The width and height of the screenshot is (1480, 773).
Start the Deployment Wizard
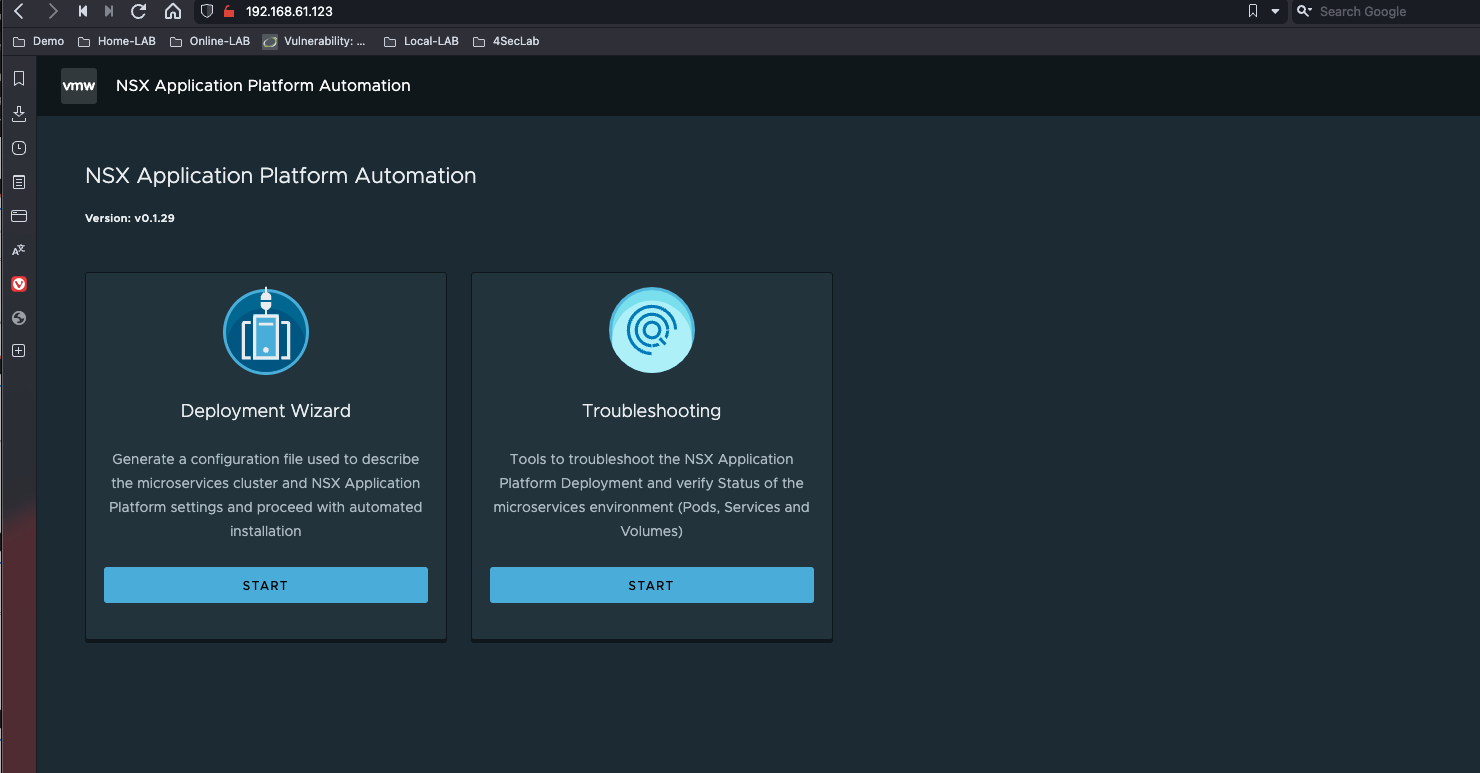click(266, 585)
